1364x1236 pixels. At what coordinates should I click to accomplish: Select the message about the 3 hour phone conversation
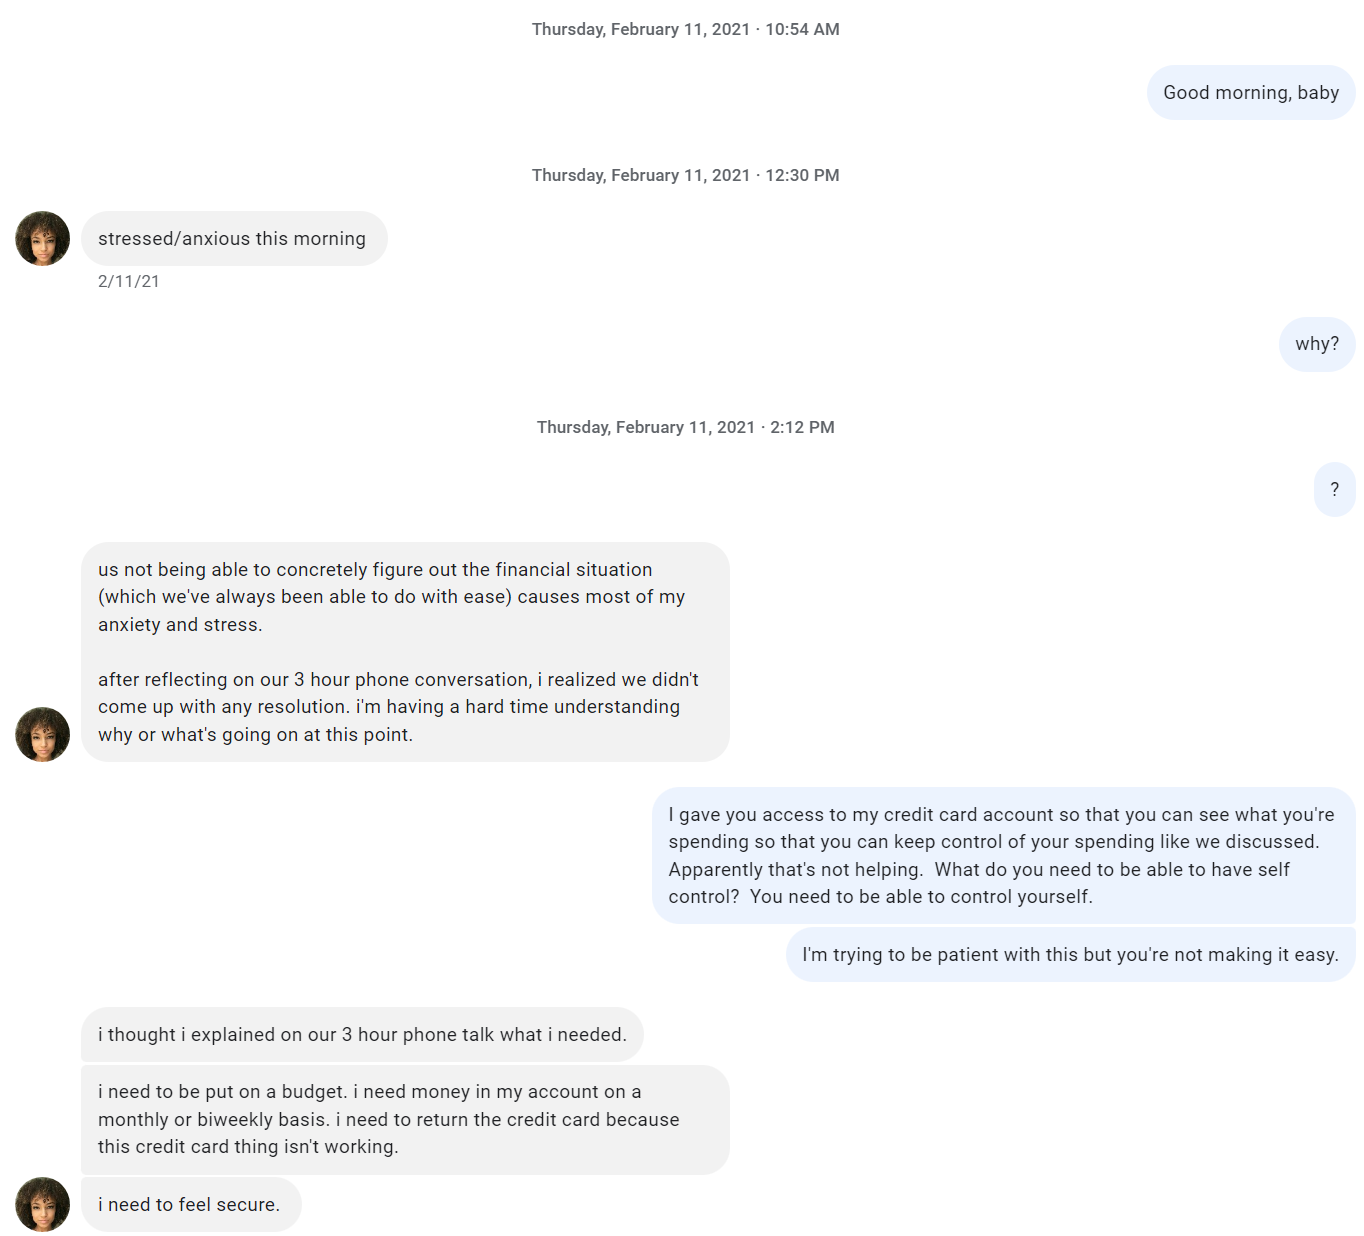(x=398, y=706)
